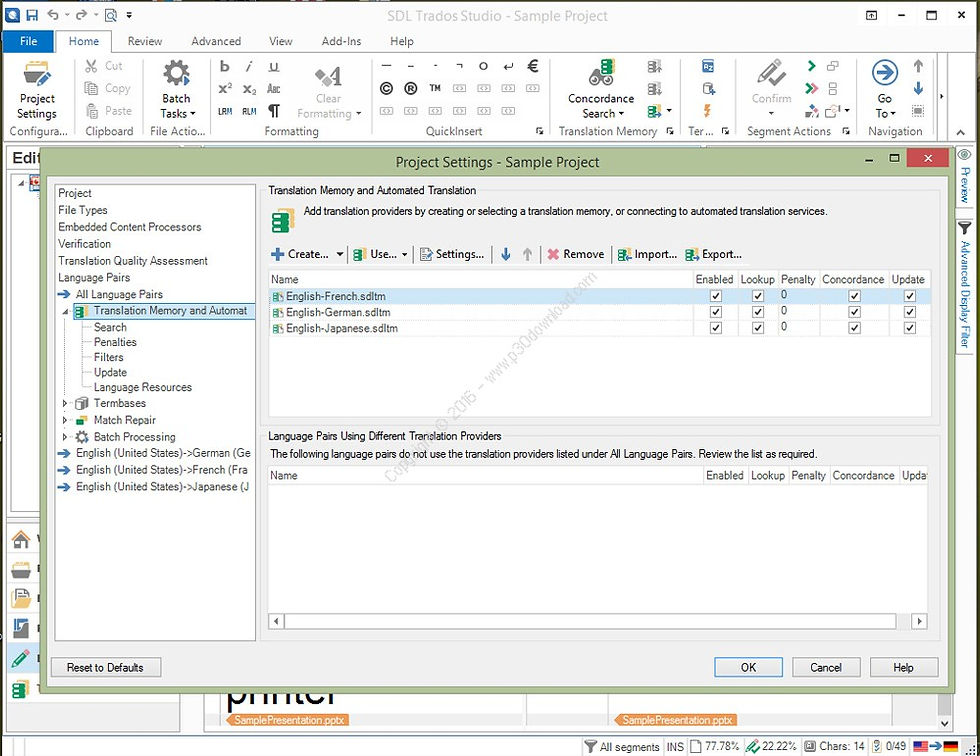The height and width of the screenshot is (756, 980).
Task: Toggle Concordance checkbox for English-French.sdltm
Action: tap(854, 296)
